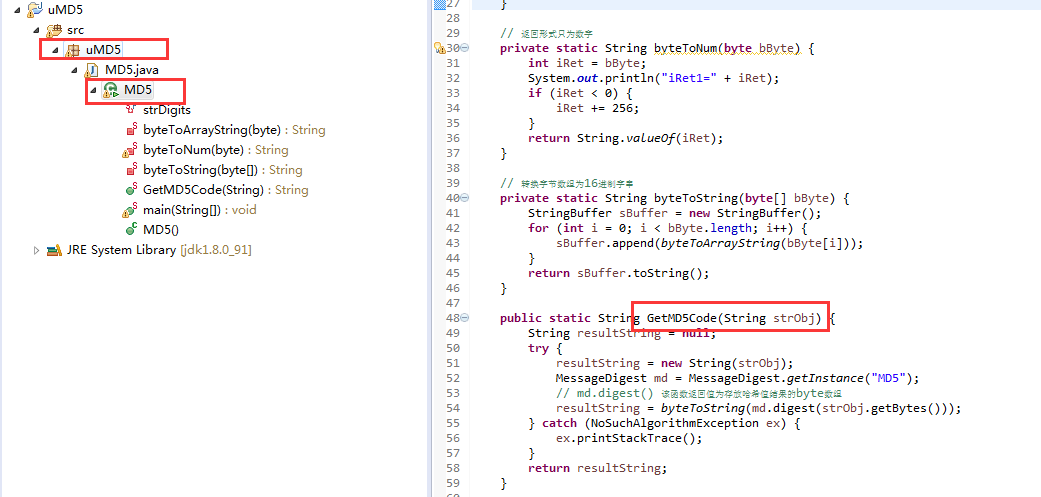The image size is (1041, 497).
Task: Select byteToNum(byte) in the tree
Action: [216, 150]
